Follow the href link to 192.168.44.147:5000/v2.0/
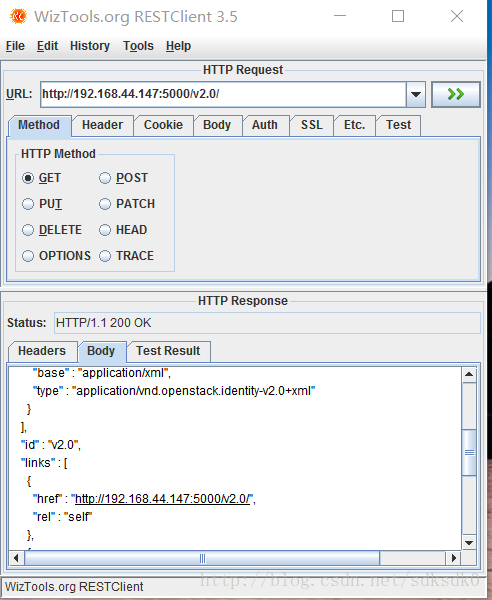 point(162,499)
